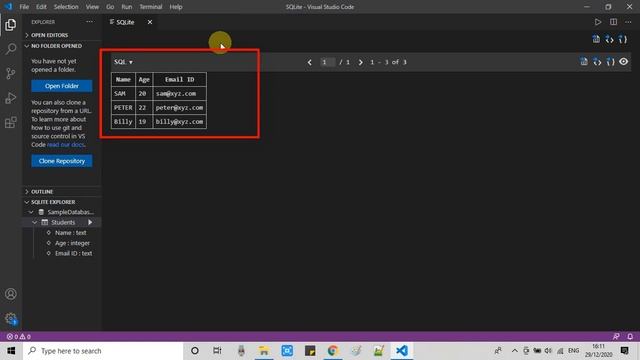640x360 pixels.
Task: Export all results as CSV in top toolbar
Action: [596, 39]
